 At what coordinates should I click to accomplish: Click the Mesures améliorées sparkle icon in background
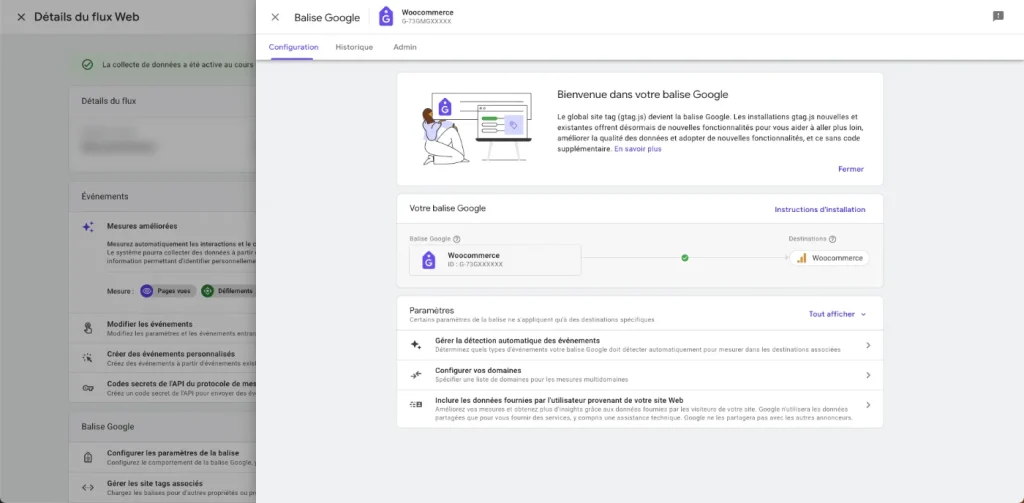(88, 227)
